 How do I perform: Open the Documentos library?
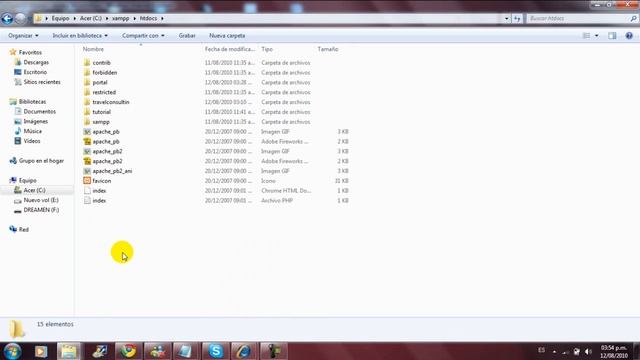[40, 111]
